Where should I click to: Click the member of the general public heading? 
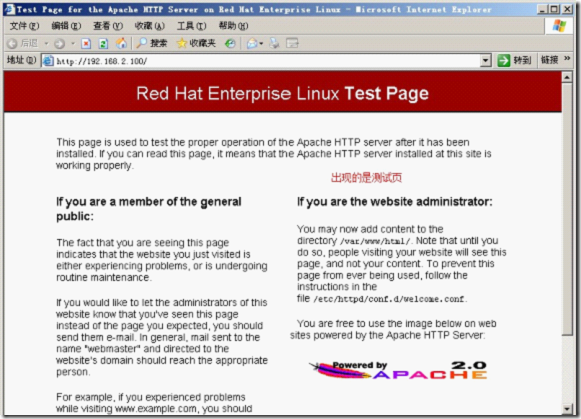pyautogui.click(x=149, y=209)
